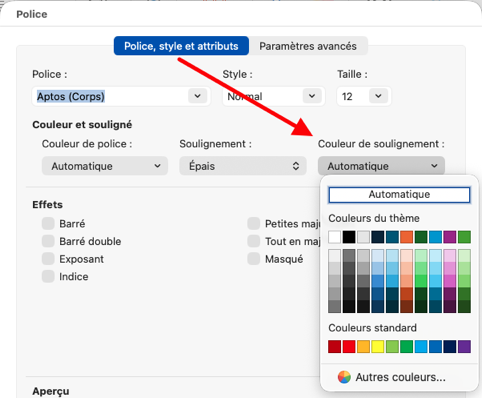The height and width of the screenshot is (398, 482).
Task: Select the dark navy standard color swatch
Action: (x=450, y=347)
